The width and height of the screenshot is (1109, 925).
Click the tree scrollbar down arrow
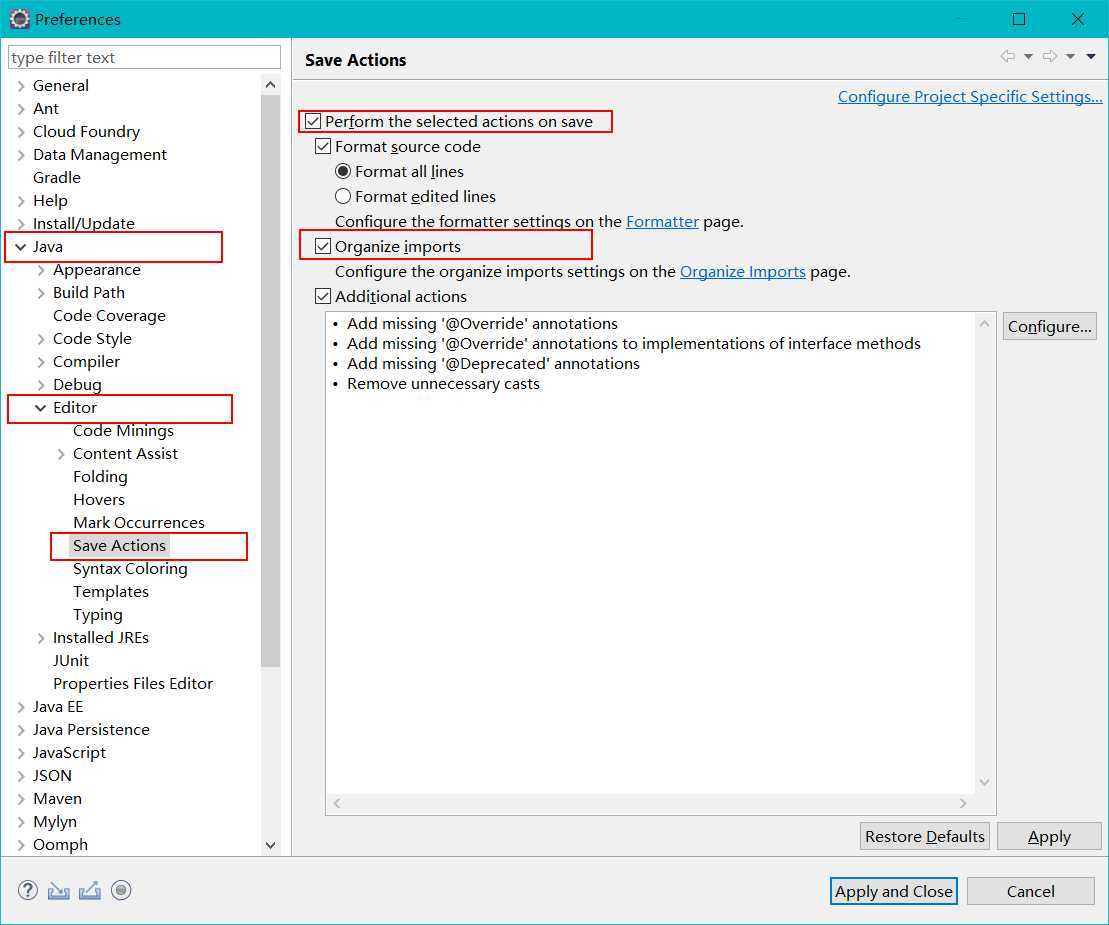(x=270, y=845)
